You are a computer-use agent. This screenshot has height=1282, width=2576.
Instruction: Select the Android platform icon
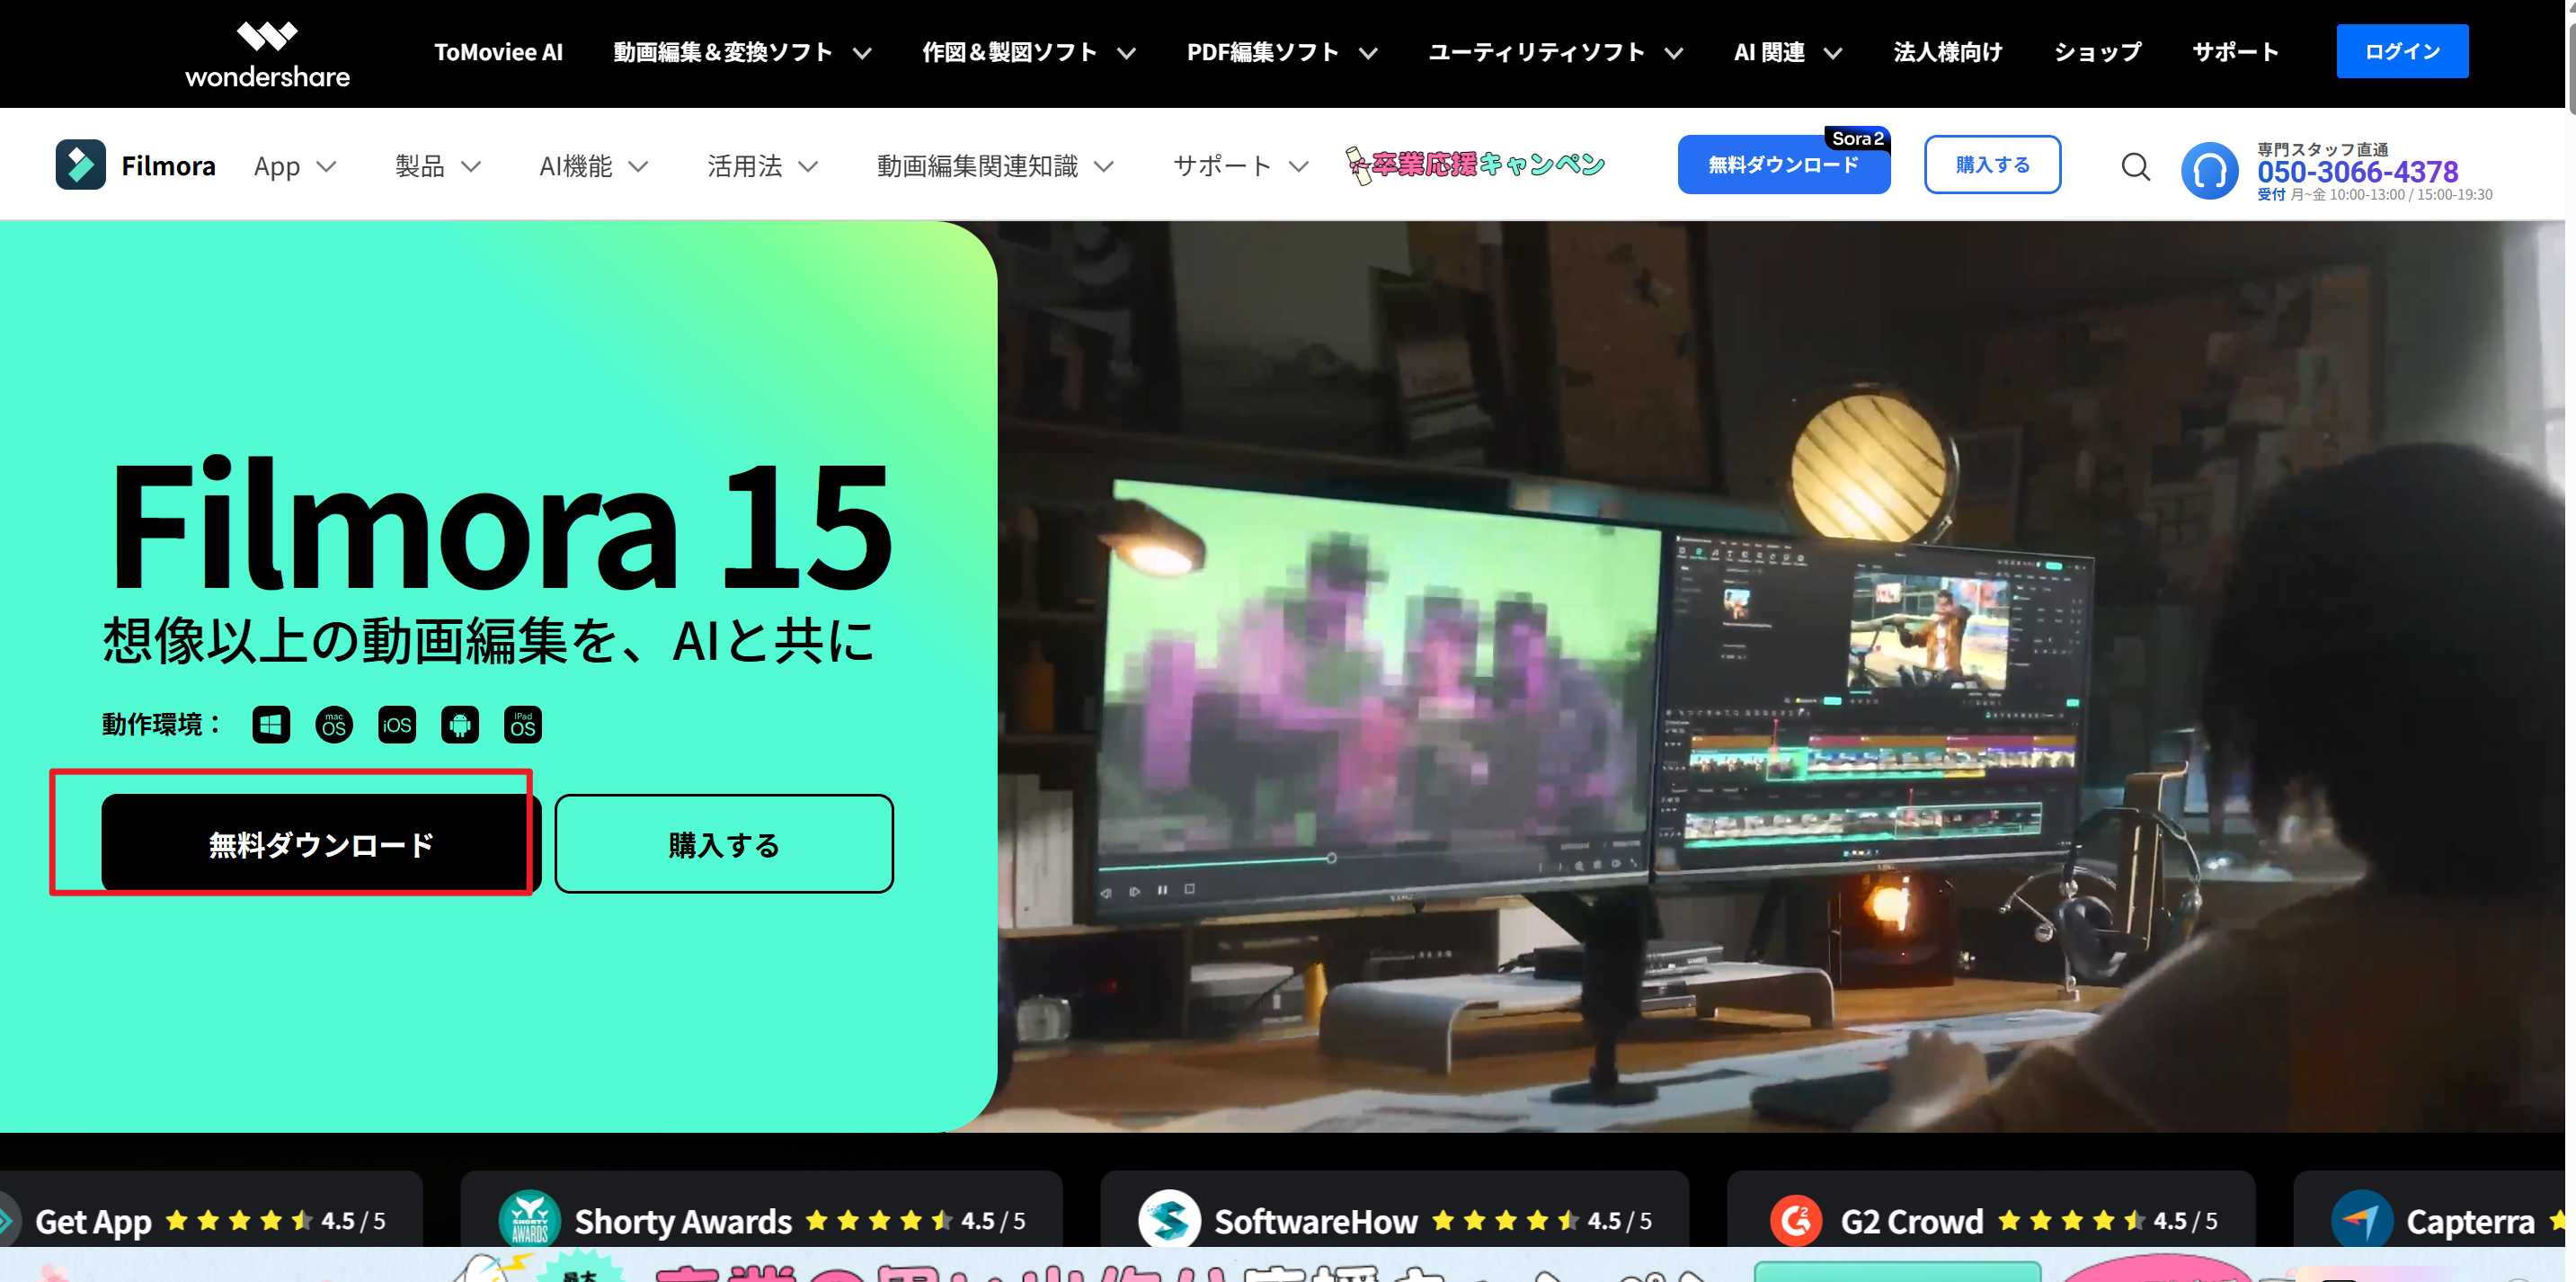click(x=460, y=725)
